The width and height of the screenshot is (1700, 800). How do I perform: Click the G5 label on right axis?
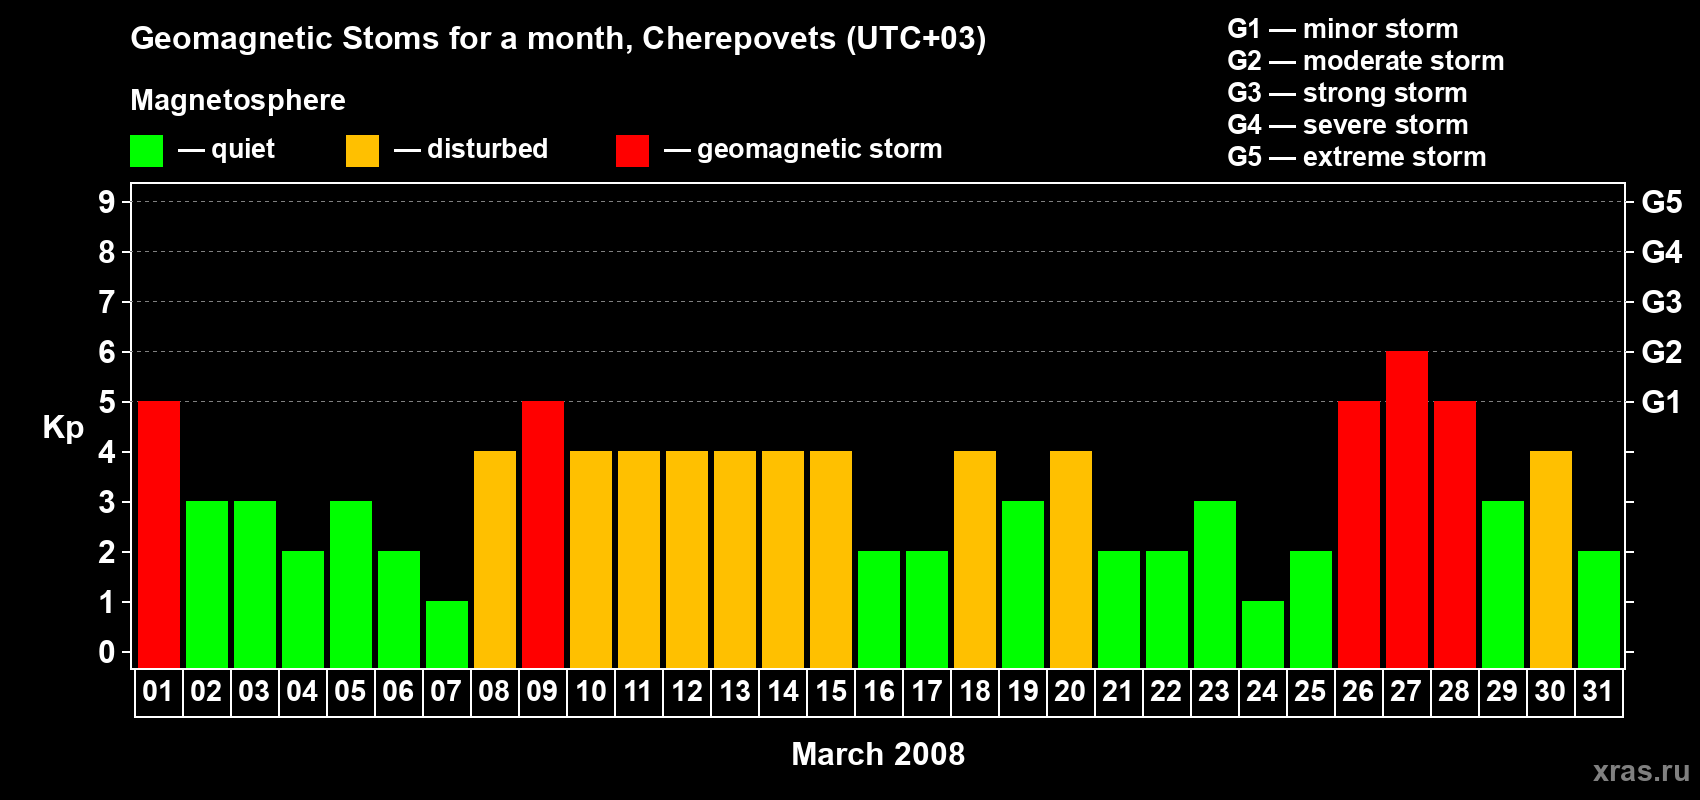1661,203
